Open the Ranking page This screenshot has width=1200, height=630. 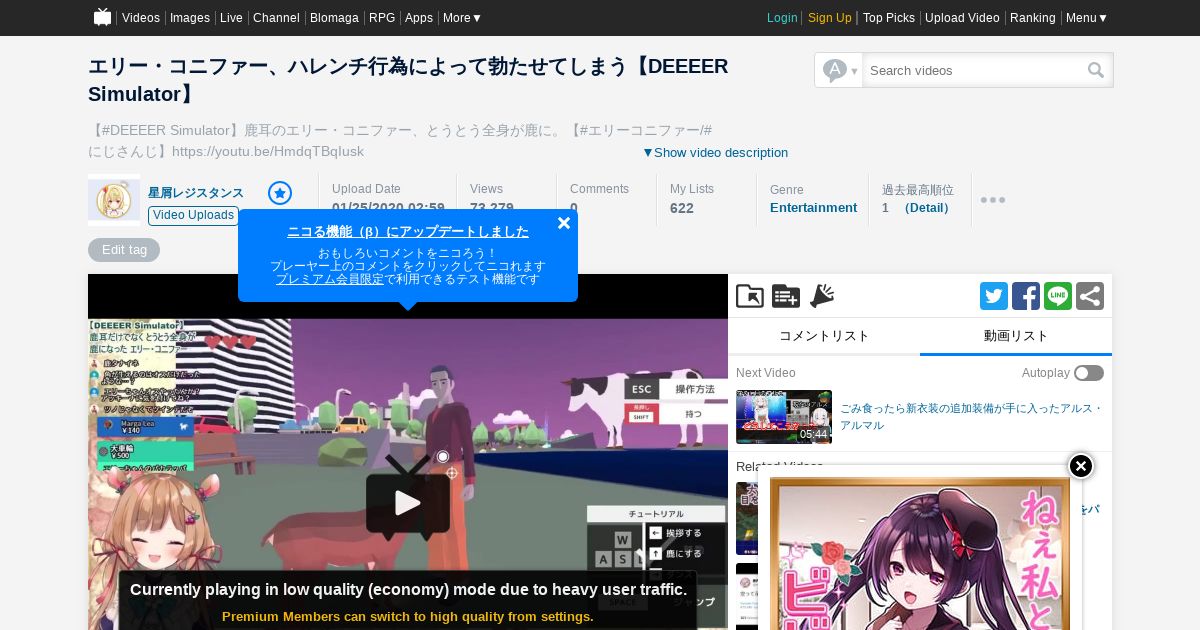click(1033, 18)
